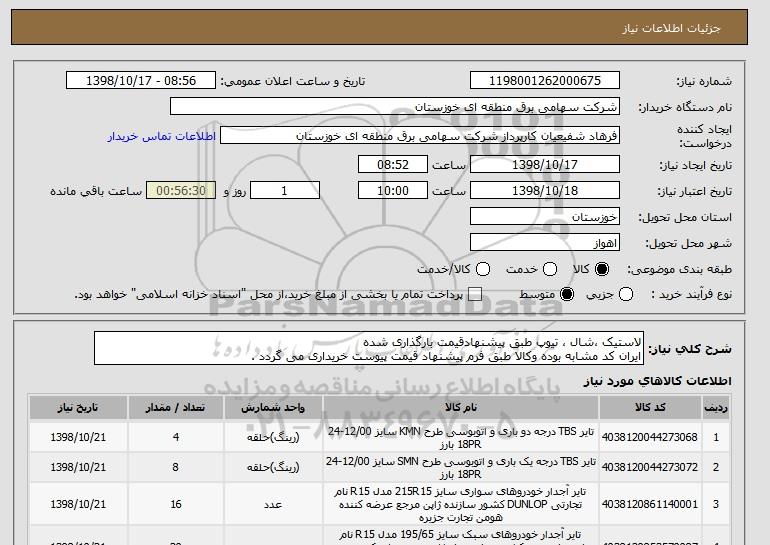Click the 195/65 R15 tire item name in row 4
The height and width of the screenshot is (545, 770).
pyautogui.click(x=461, y=537)
